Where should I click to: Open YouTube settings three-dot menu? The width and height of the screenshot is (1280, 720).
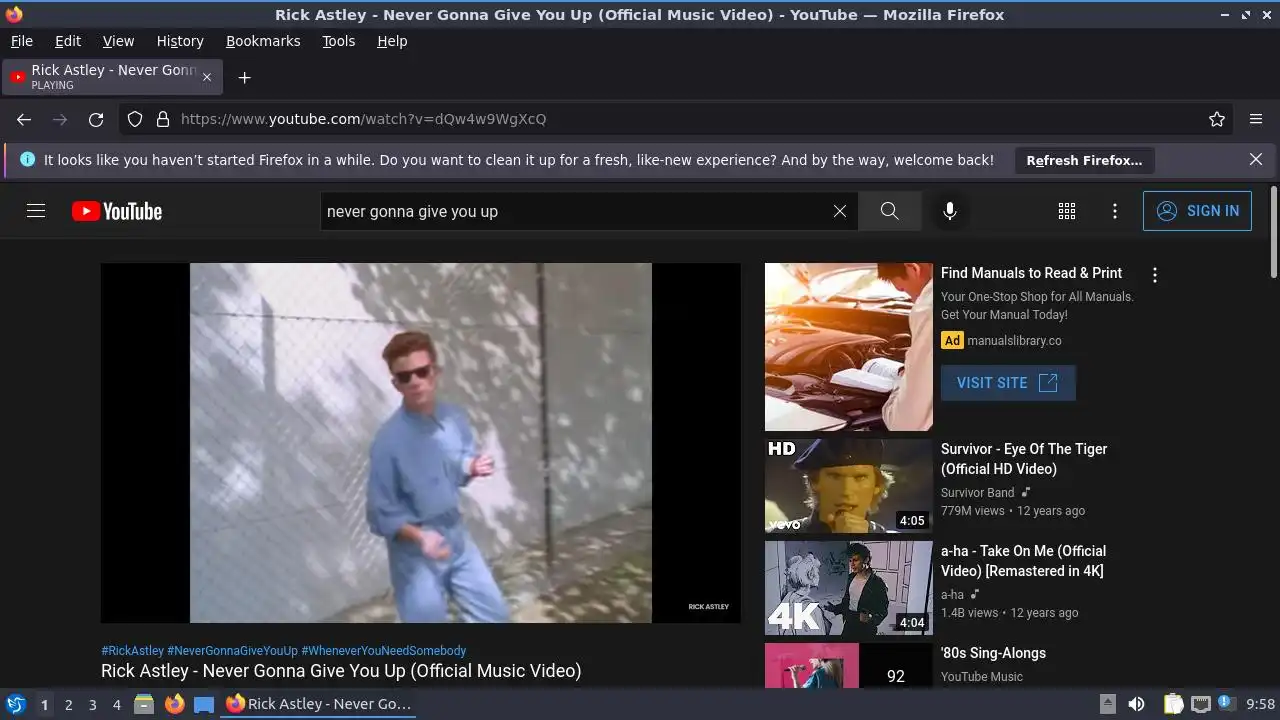point(1115,211)
